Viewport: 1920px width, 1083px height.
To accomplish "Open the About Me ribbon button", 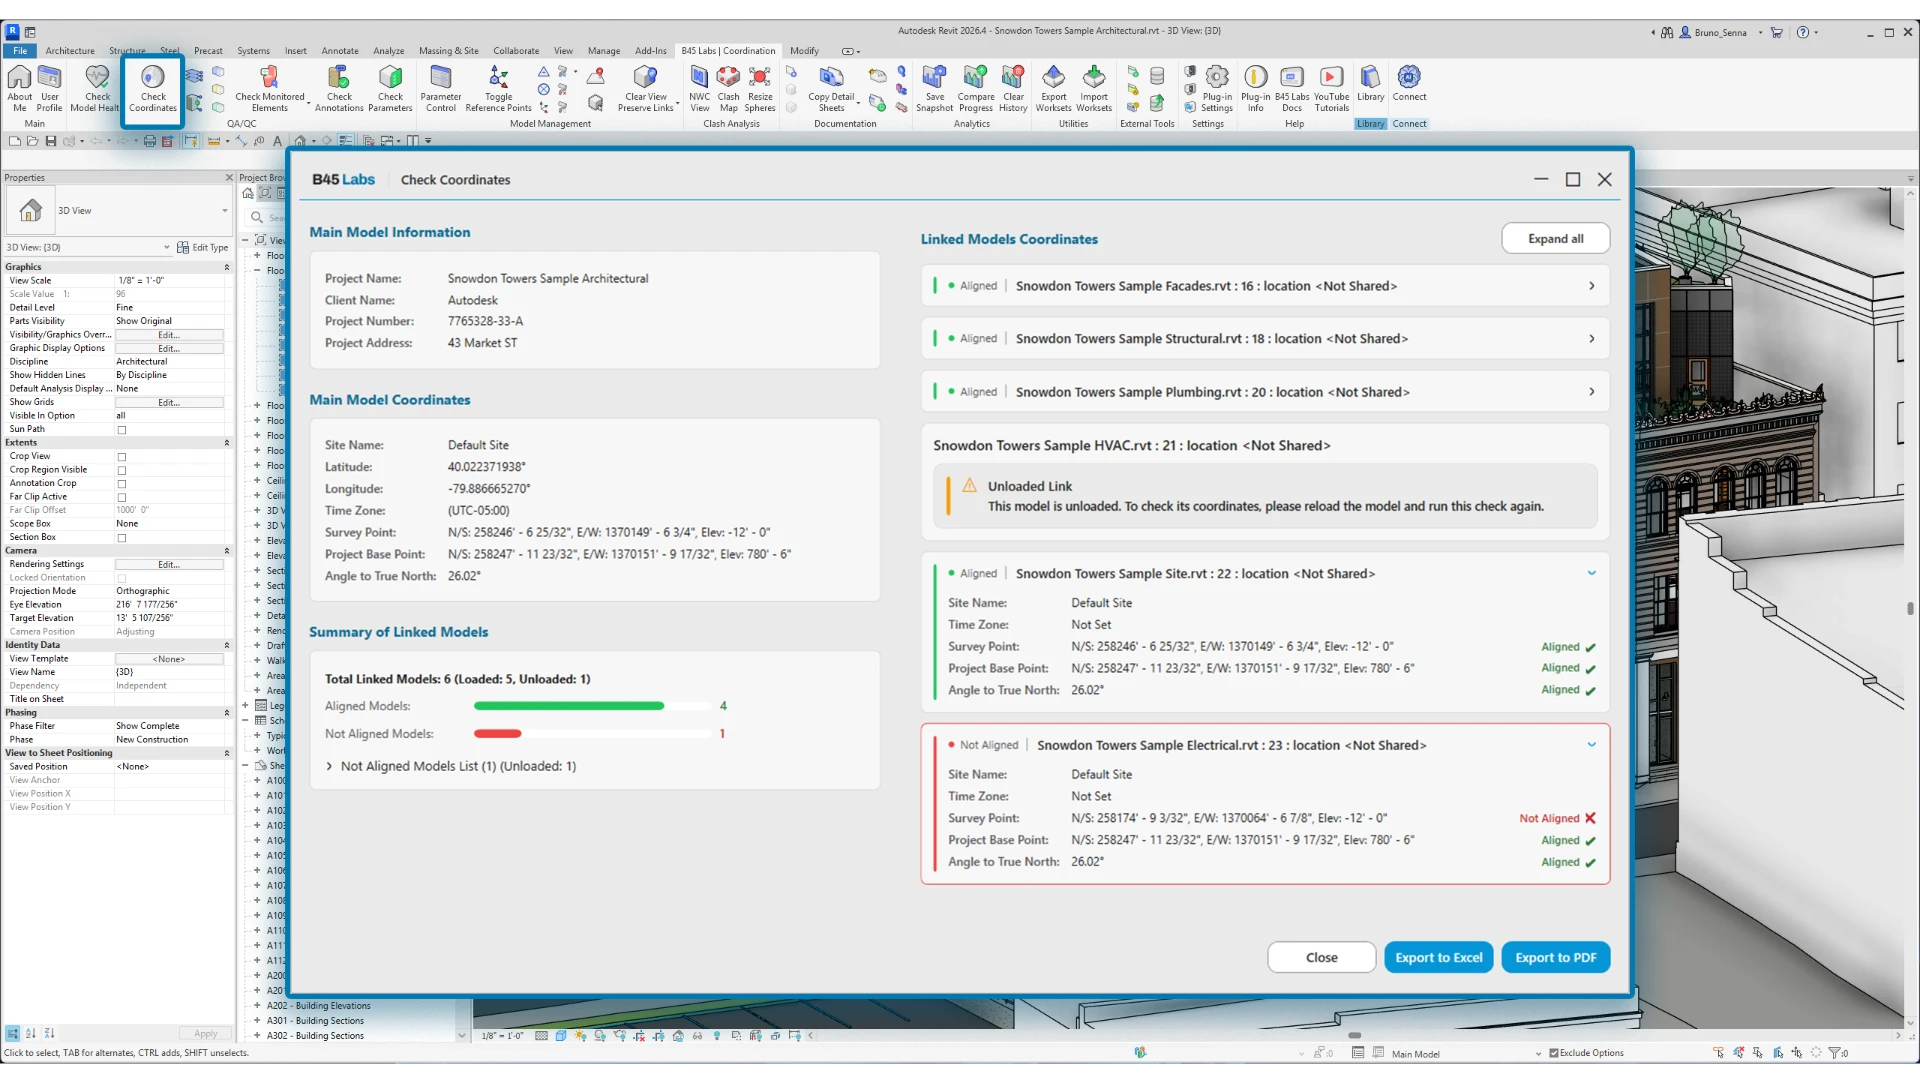I will pos(19,88).
